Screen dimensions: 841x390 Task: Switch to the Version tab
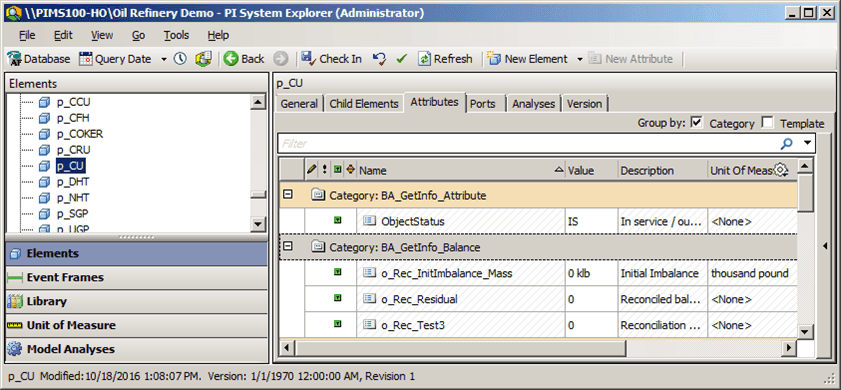[585, 104]
